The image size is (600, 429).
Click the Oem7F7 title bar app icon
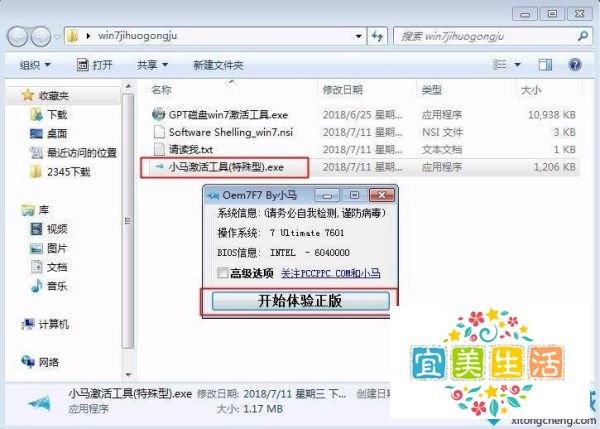[x=213, y=196]
